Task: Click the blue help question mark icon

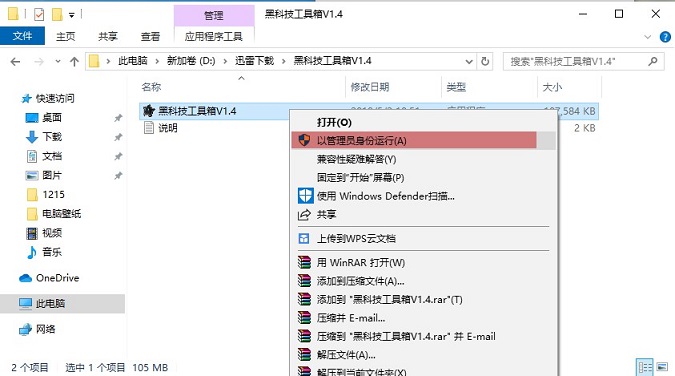Action: [665, 37]
